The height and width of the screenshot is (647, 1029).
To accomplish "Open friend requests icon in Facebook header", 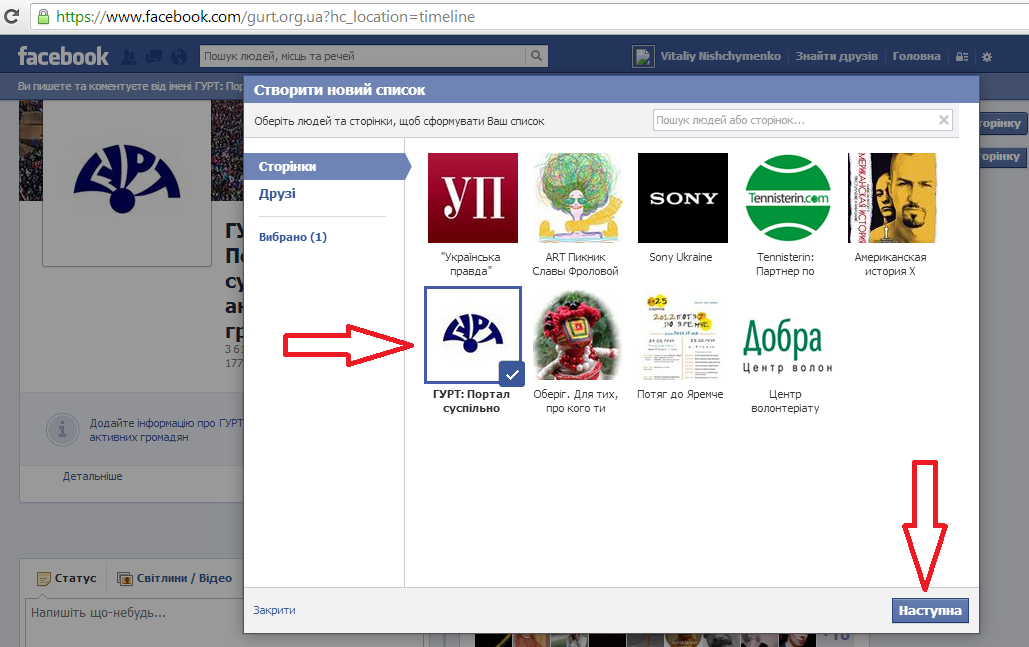I will pyautogui.click(x=129, y=57).
